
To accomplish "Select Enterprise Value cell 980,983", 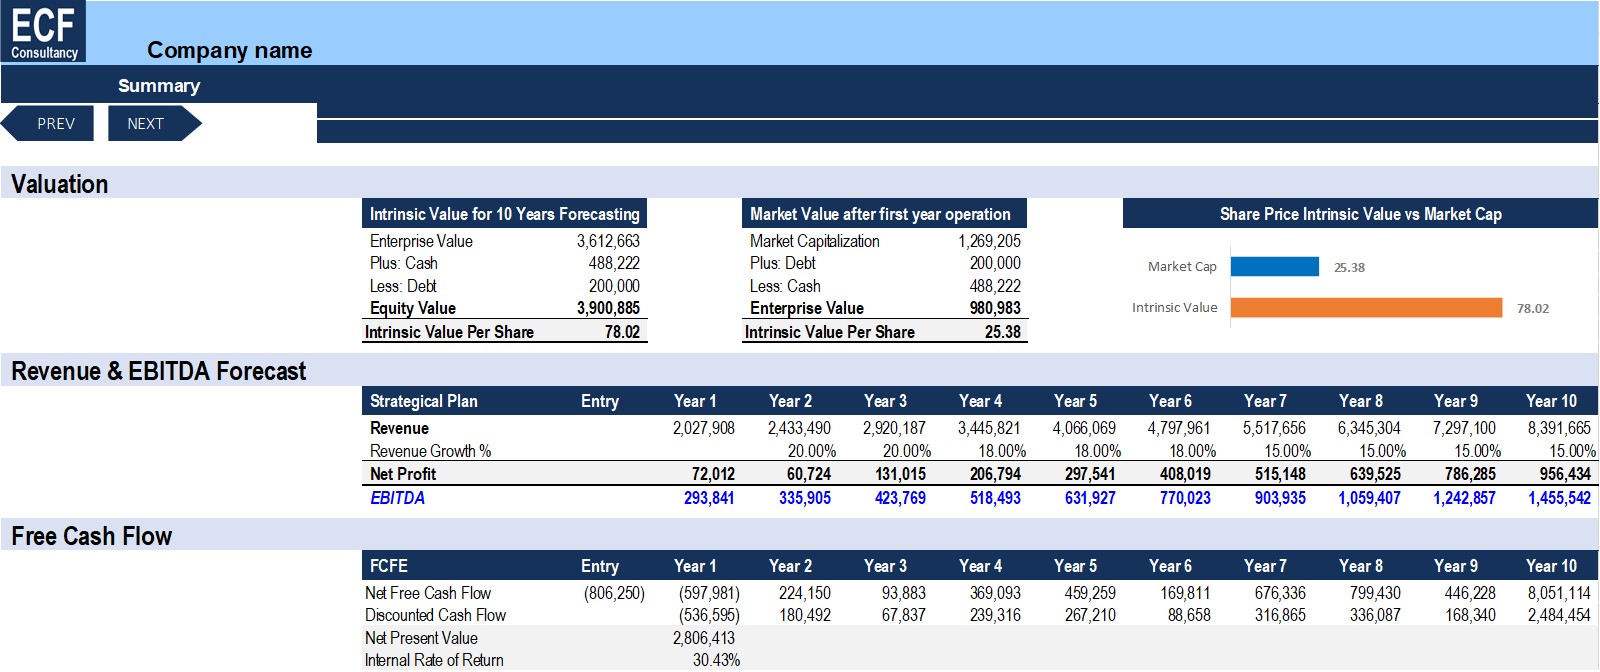I will [x=995, y=308].
